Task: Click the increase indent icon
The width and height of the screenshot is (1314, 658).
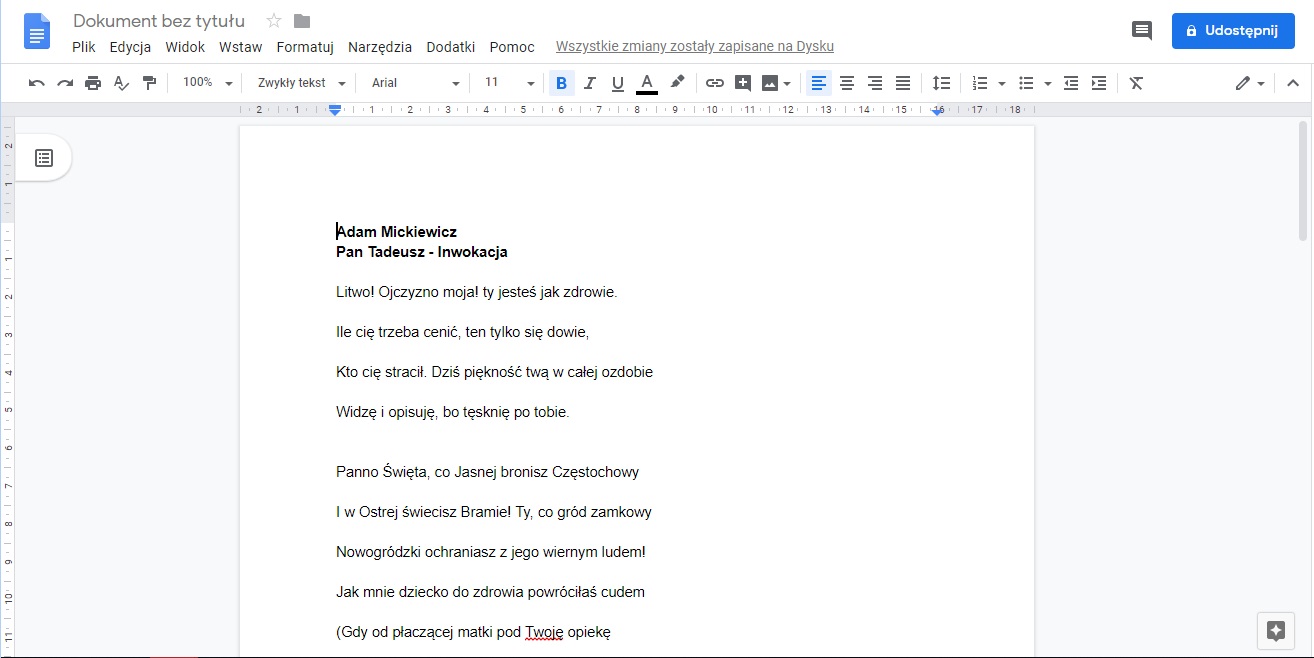Action: click(1099, 83)
